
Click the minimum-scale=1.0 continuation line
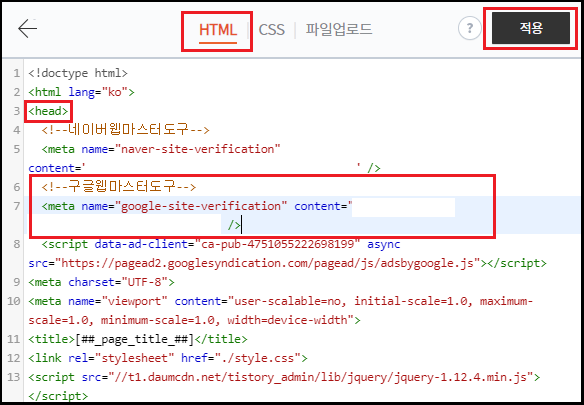click(x=194, y=320)
